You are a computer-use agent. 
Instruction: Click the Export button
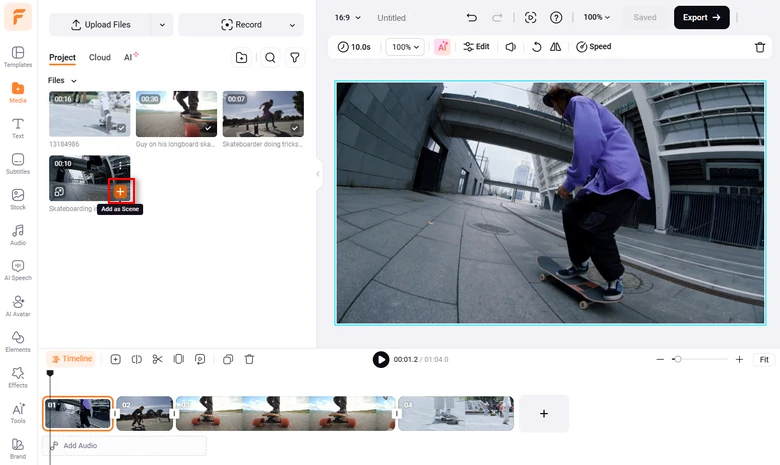701,17
